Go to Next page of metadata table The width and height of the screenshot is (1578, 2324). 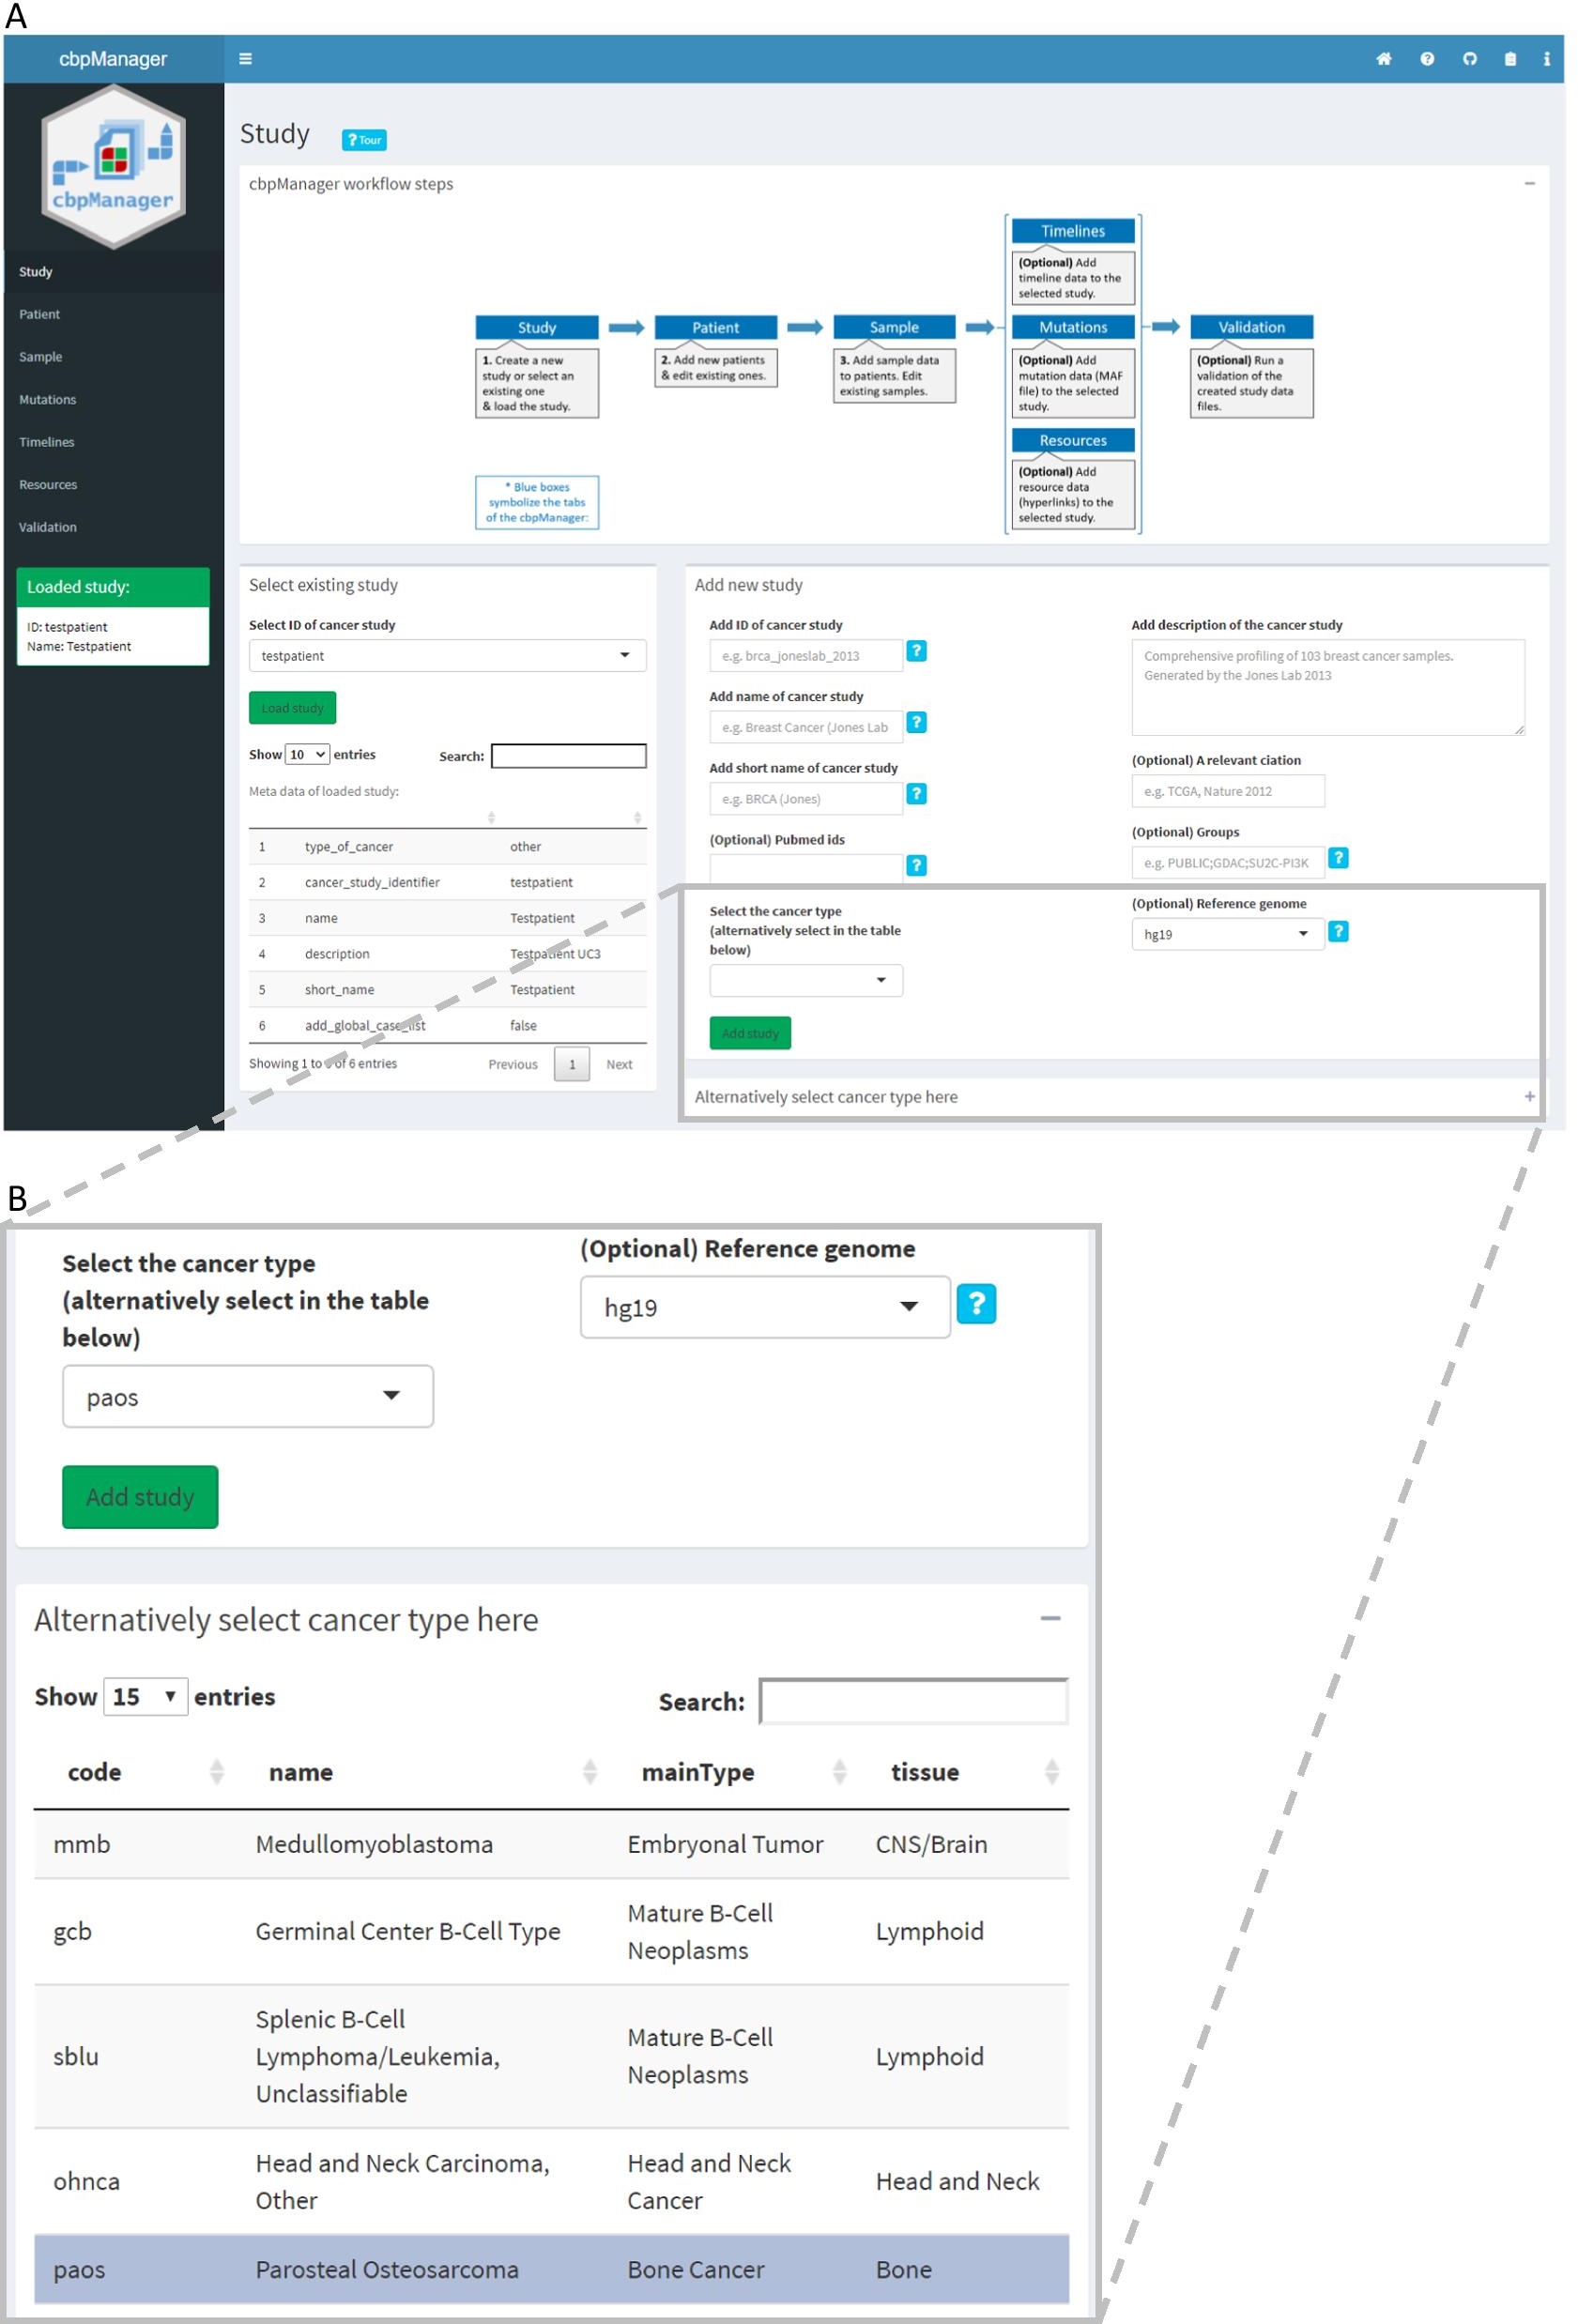pos(619,1064)
